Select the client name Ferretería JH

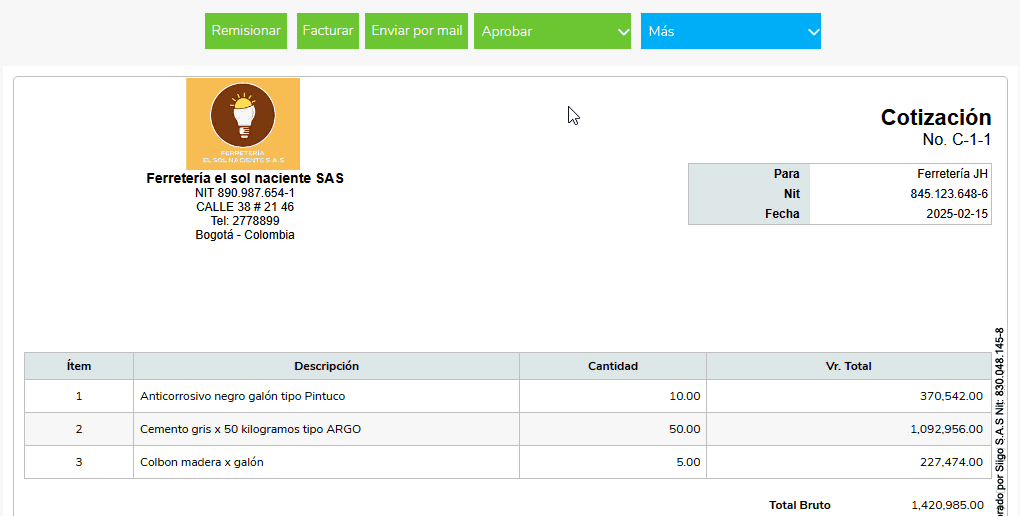click(952, 174)
